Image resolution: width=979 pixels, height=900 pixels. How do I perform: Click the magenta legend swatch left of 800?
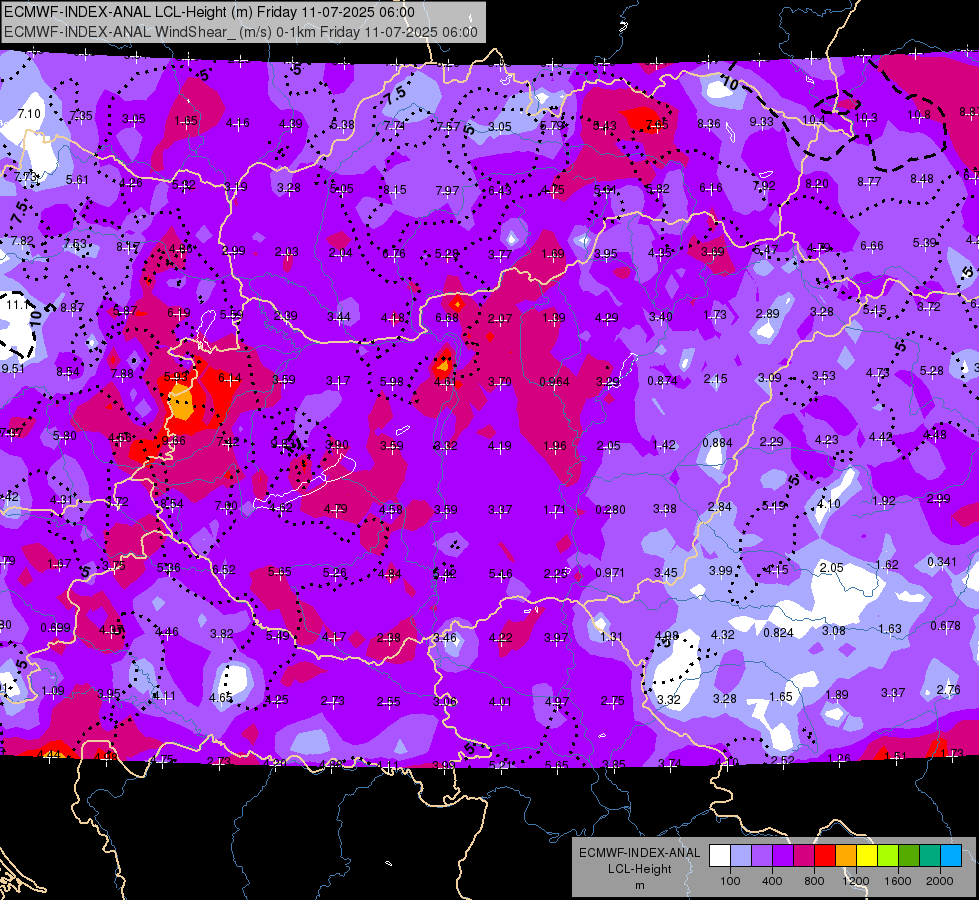(804, 855)
